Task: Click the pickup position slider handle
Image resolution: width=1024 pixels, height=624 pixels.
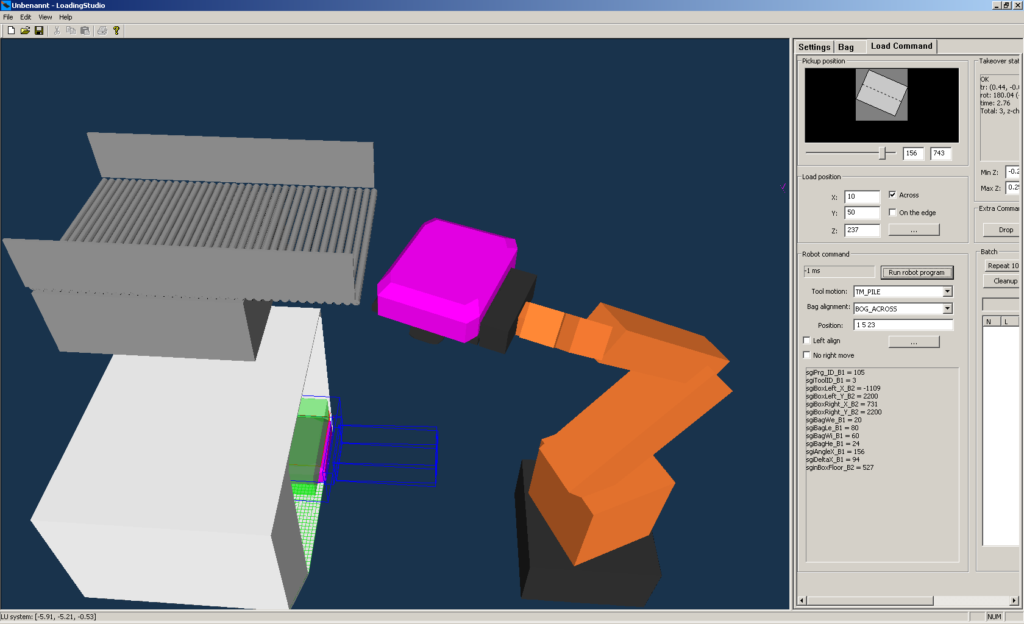Action: (x=882, y=153)
